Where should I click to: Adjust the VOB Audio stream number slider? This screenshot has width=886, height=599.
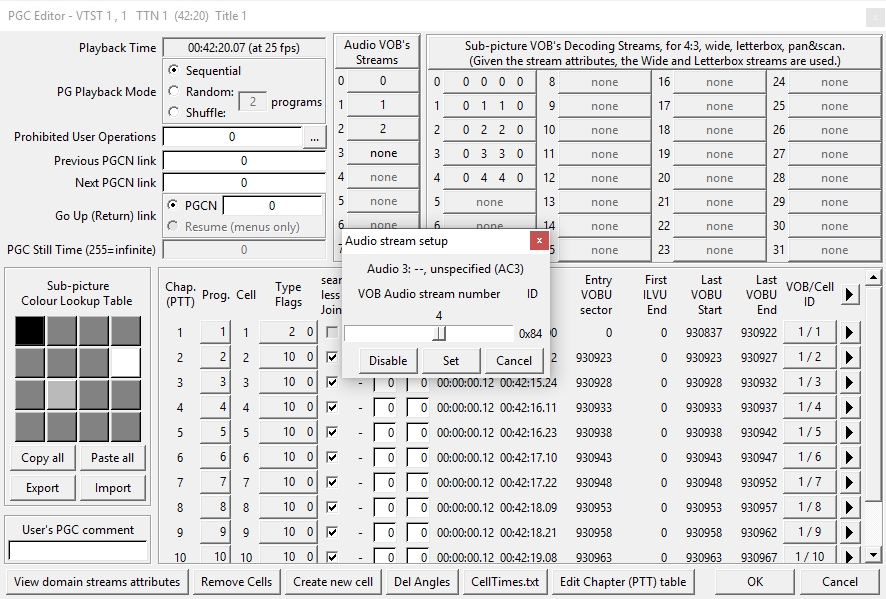tap(440, 333)
